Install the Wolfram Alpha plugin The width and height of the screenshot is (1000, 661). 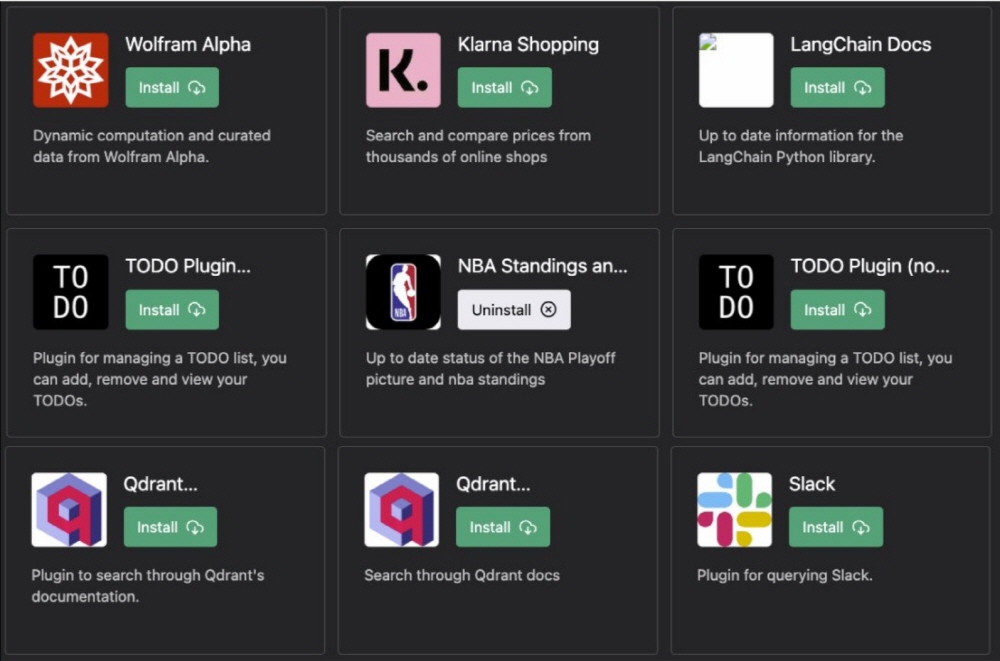coord(172,87)
